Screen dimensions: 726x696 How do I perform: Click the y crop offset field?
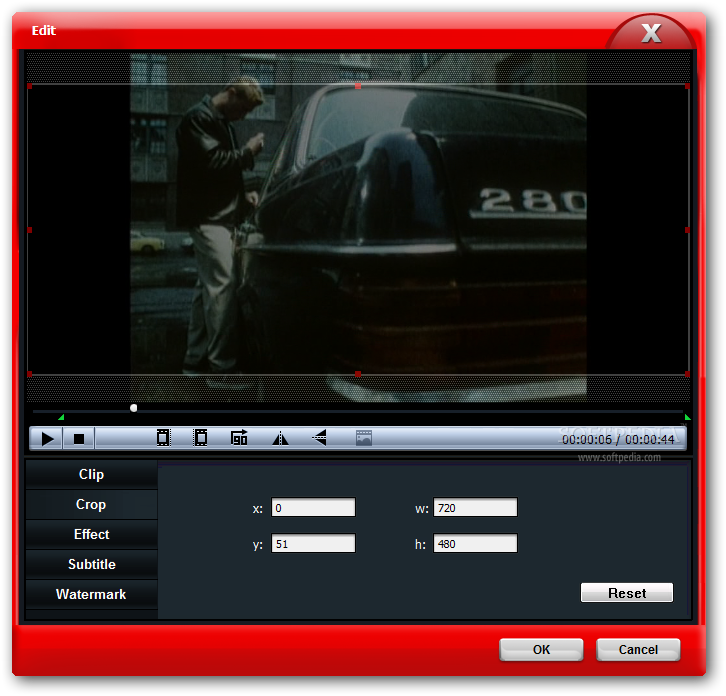point(313,543)
